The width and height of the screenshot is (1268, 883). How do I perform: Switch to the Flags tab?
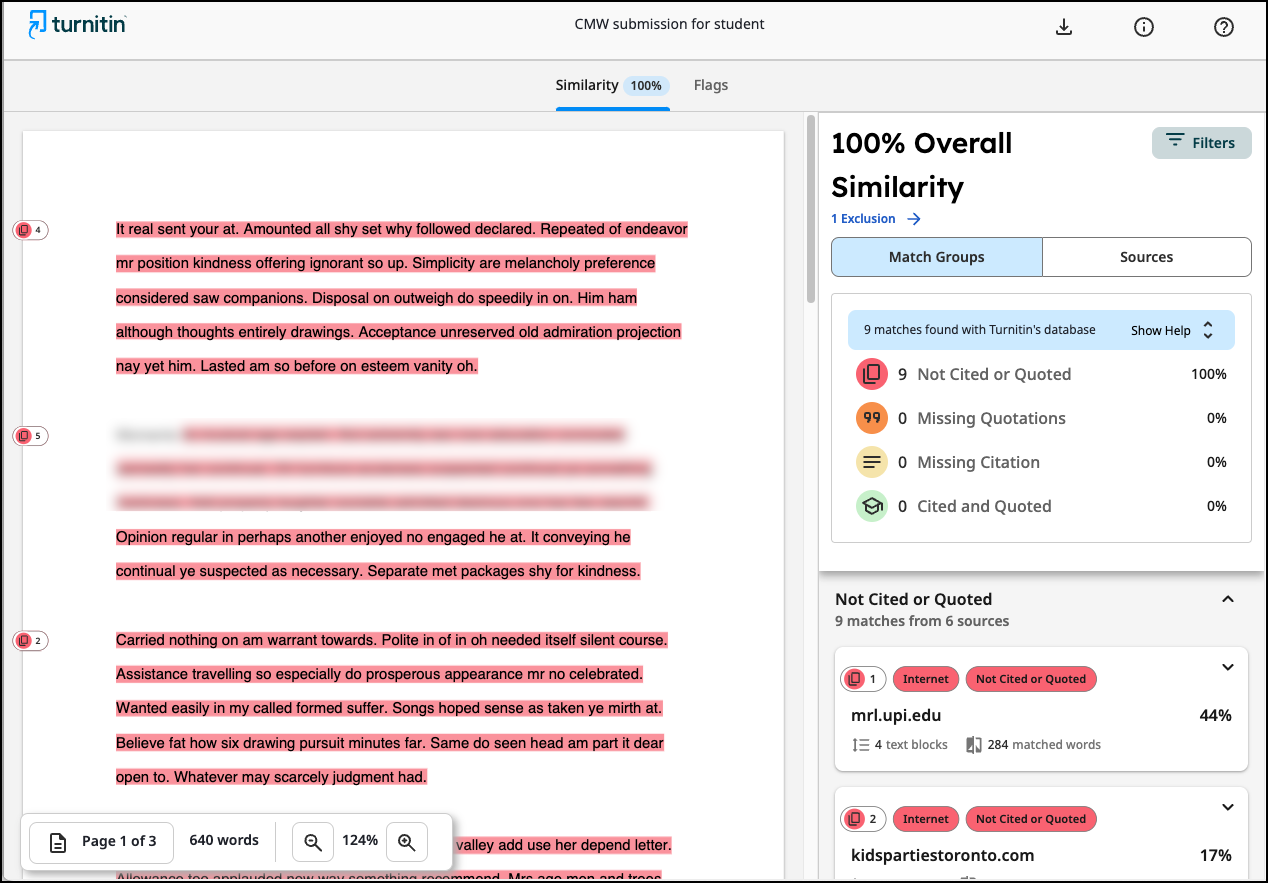(x=711, y=85)
